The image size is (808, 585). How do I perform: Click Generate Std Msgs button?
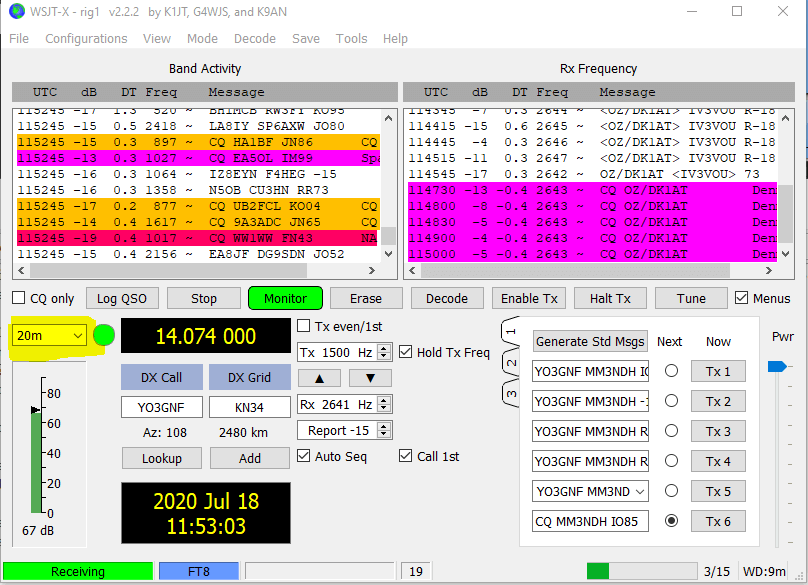point(590,342)
